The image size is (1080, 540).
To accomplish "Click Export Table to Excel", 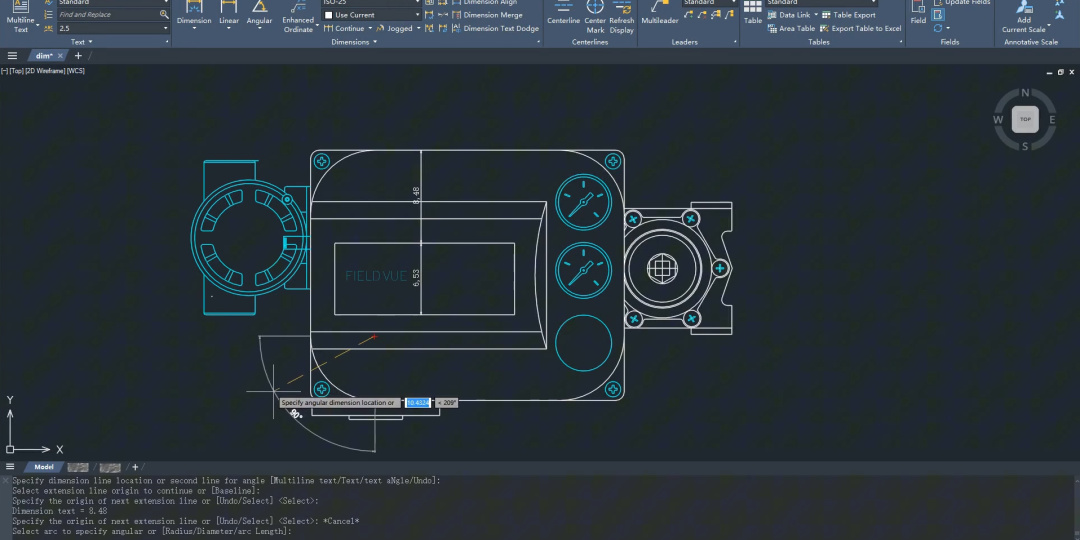I will pos(860,28).
